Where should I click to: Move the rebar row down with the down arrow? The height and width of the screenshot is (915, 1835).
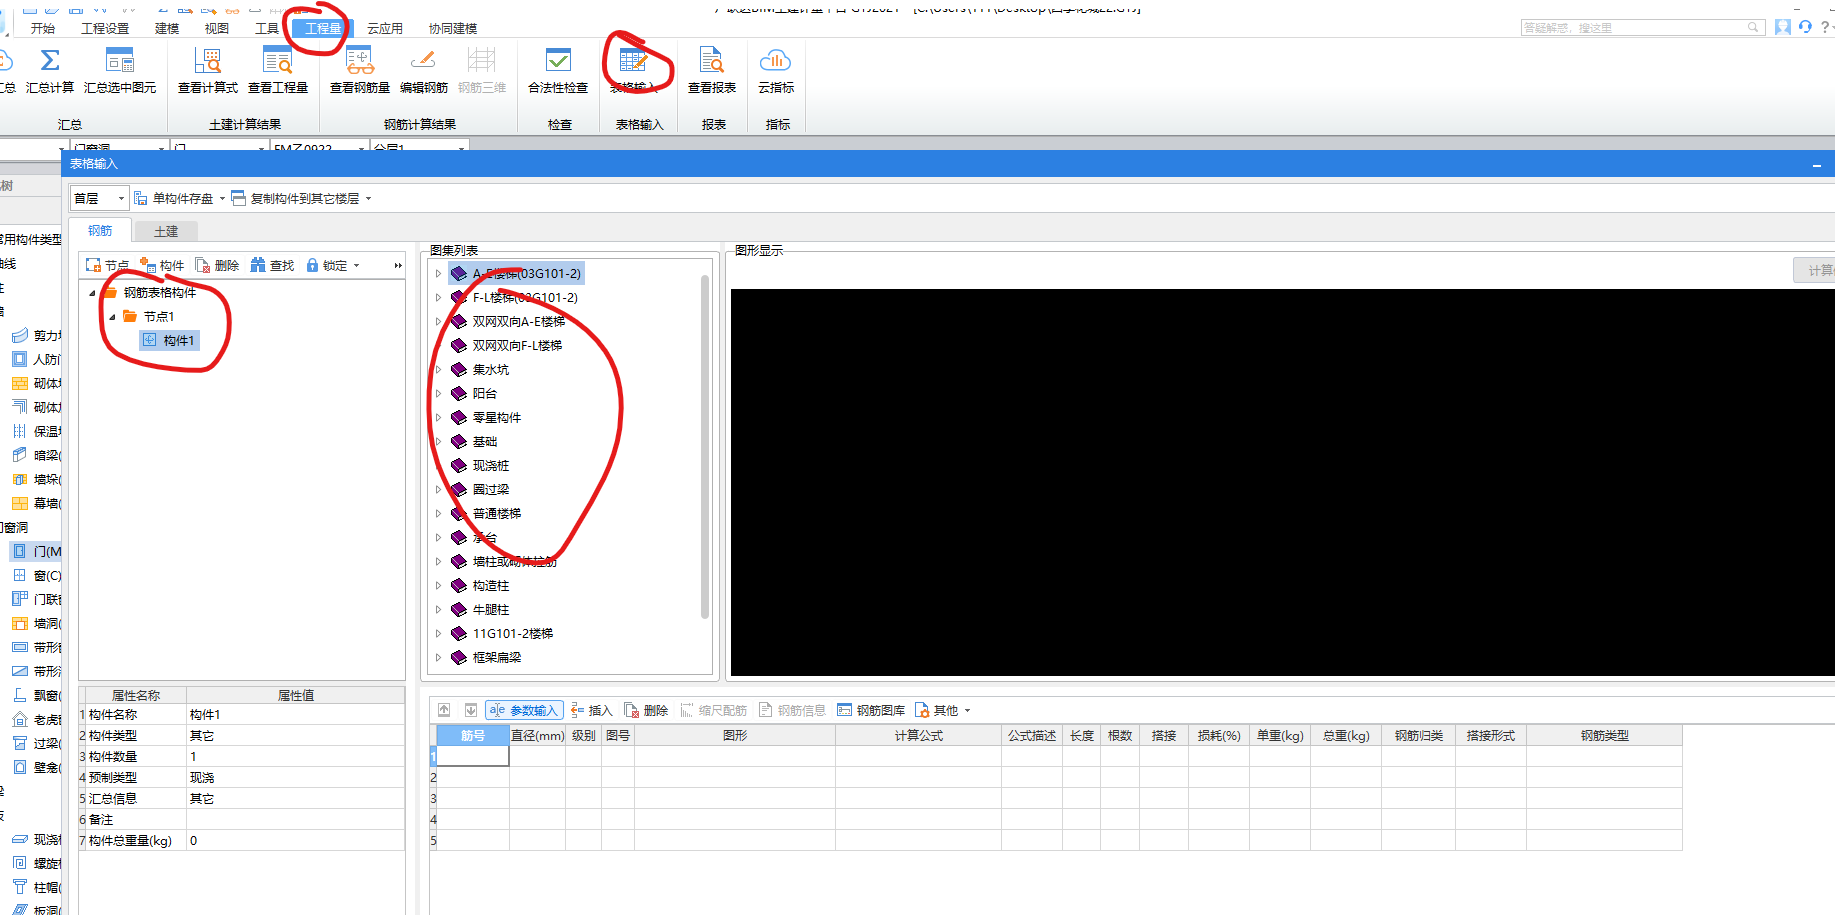pos(471,710)
